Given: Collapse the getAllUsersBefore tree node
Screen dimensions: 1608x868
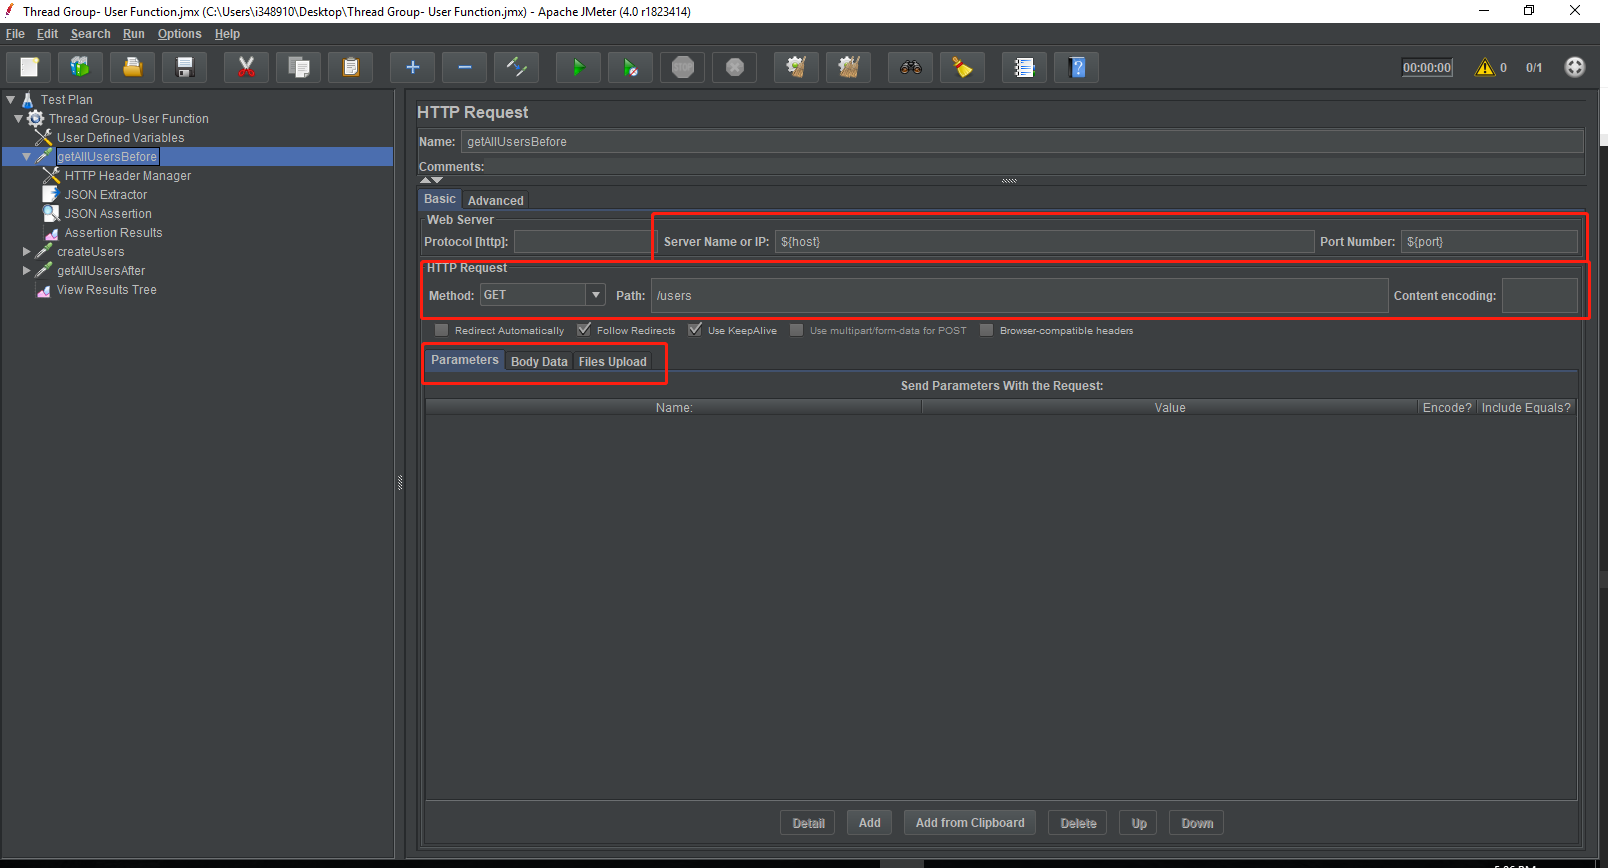Looking at the screenshot, I should [26, 156].
